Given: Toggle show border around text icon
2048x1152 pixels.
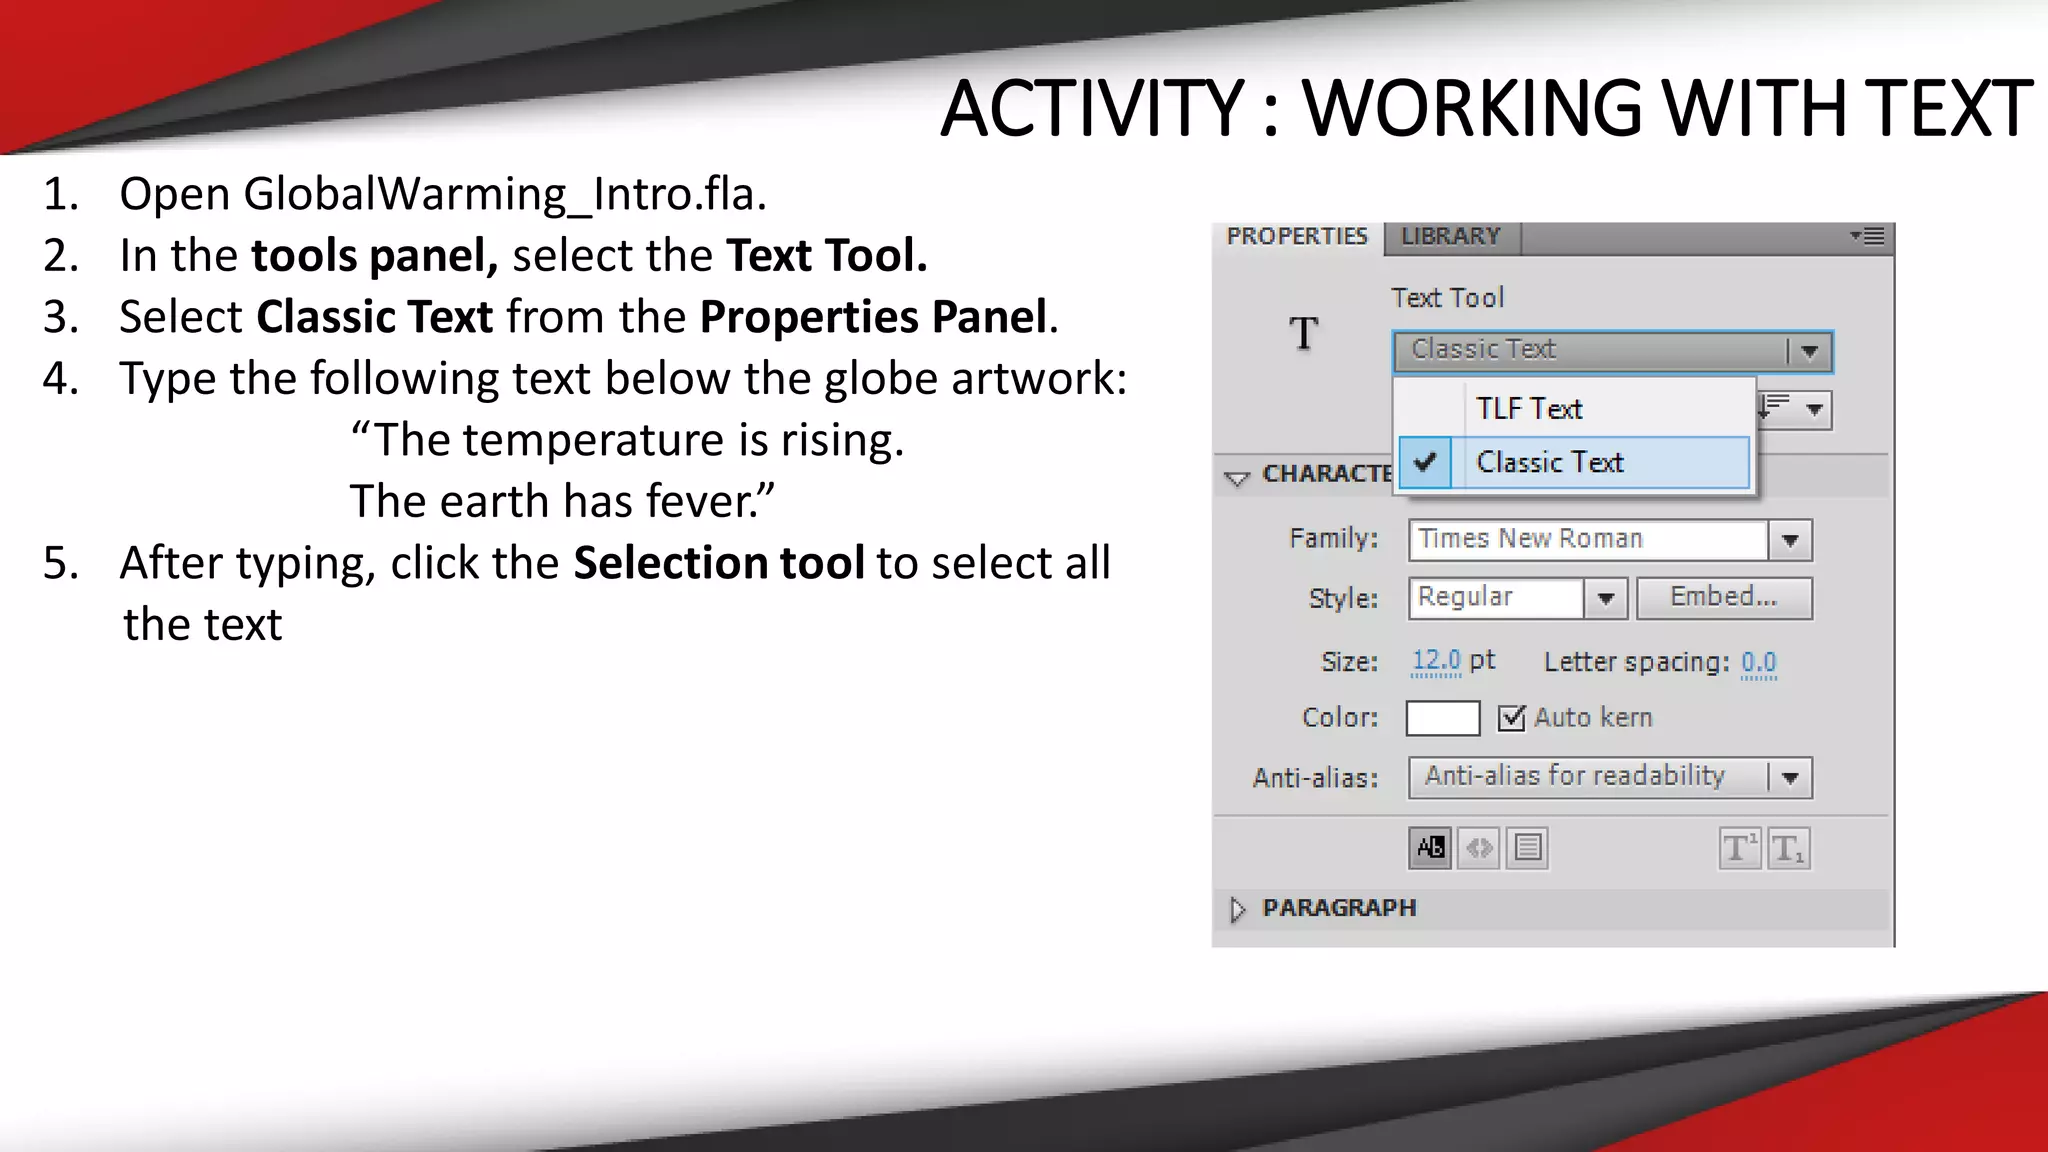Looking at the screenshot, I should (1527, 848).
